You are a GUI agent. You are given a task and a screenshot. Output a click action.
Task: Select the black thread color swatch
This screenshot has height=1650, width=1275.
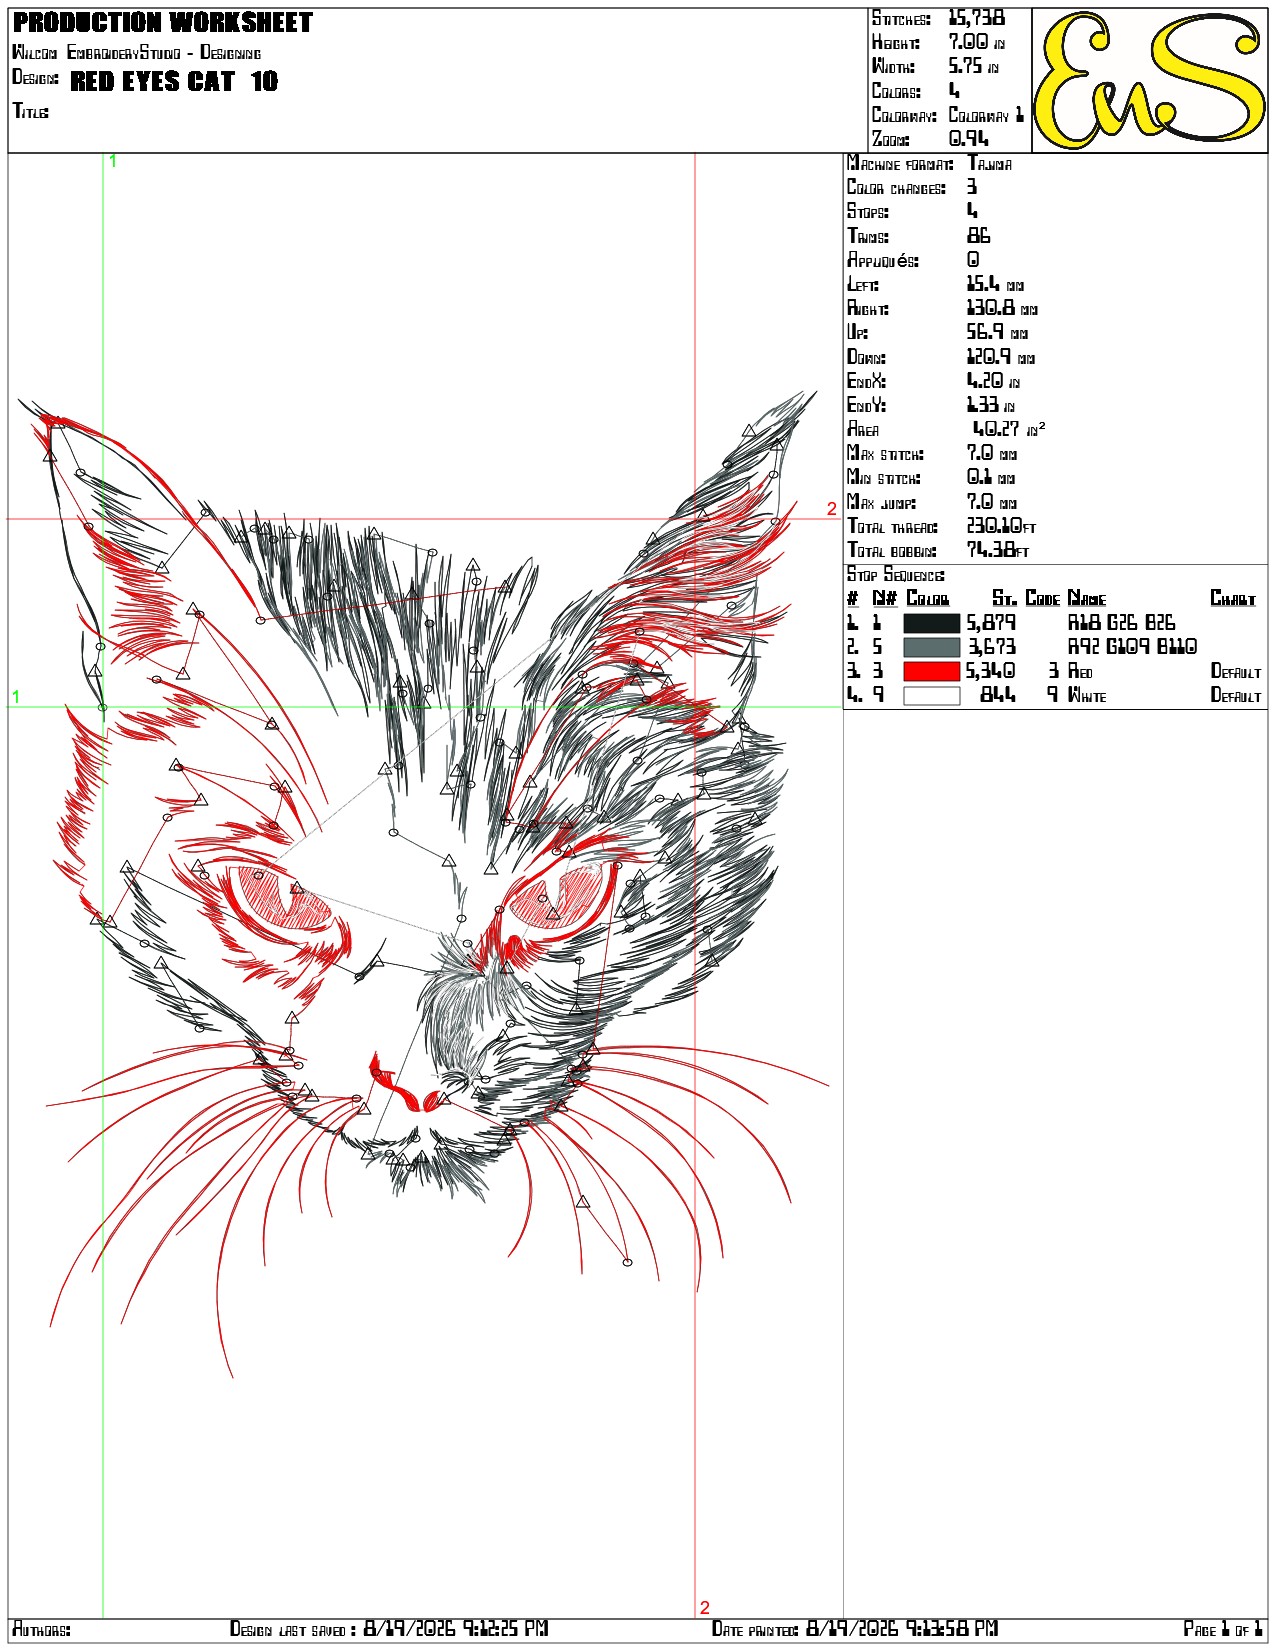[931, 623]
